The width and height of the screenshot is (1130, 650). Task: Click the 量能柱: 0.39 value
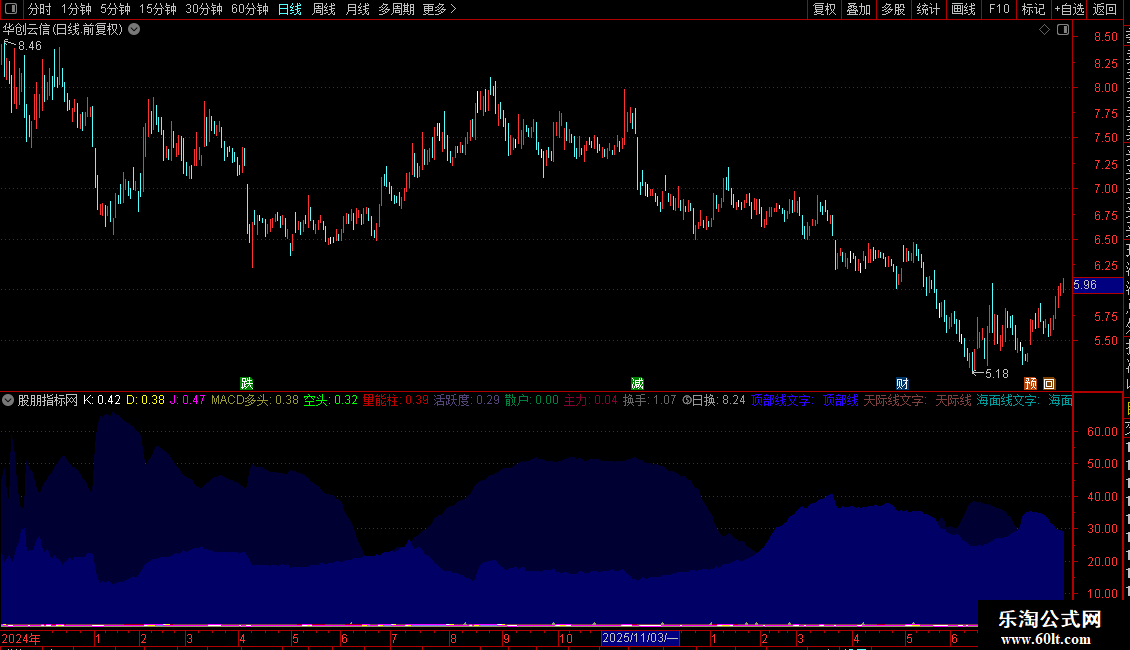[x=395, y=400]
